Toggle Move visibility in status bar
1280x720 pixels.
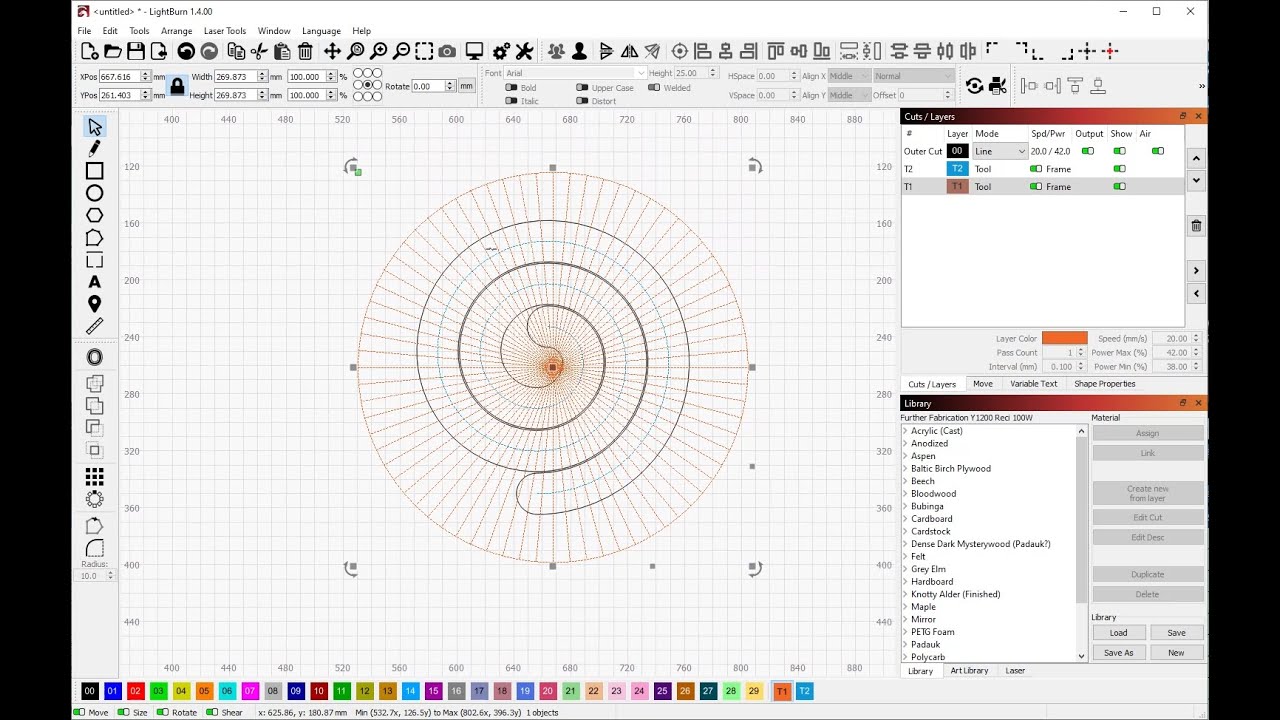click(79, 712)
